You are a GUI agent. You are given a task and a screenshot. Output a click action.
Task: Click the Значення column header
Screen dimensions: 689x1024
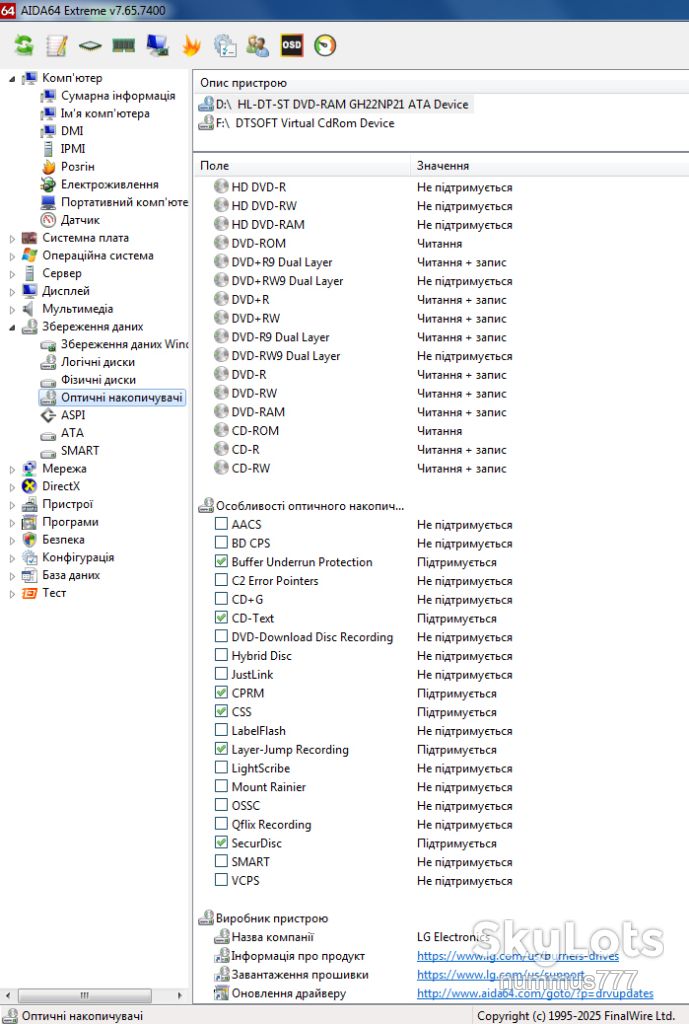[550, 165]
